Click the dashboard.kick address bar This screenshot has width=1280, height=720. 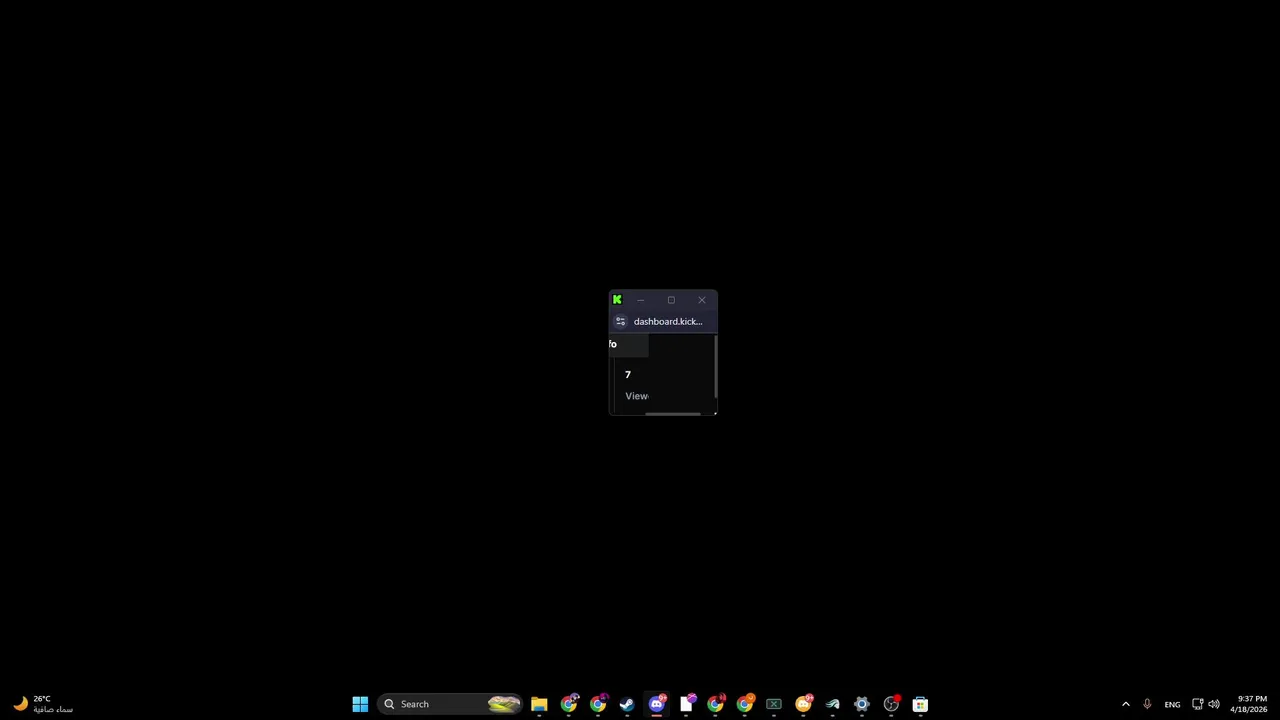tap(667, 321)
